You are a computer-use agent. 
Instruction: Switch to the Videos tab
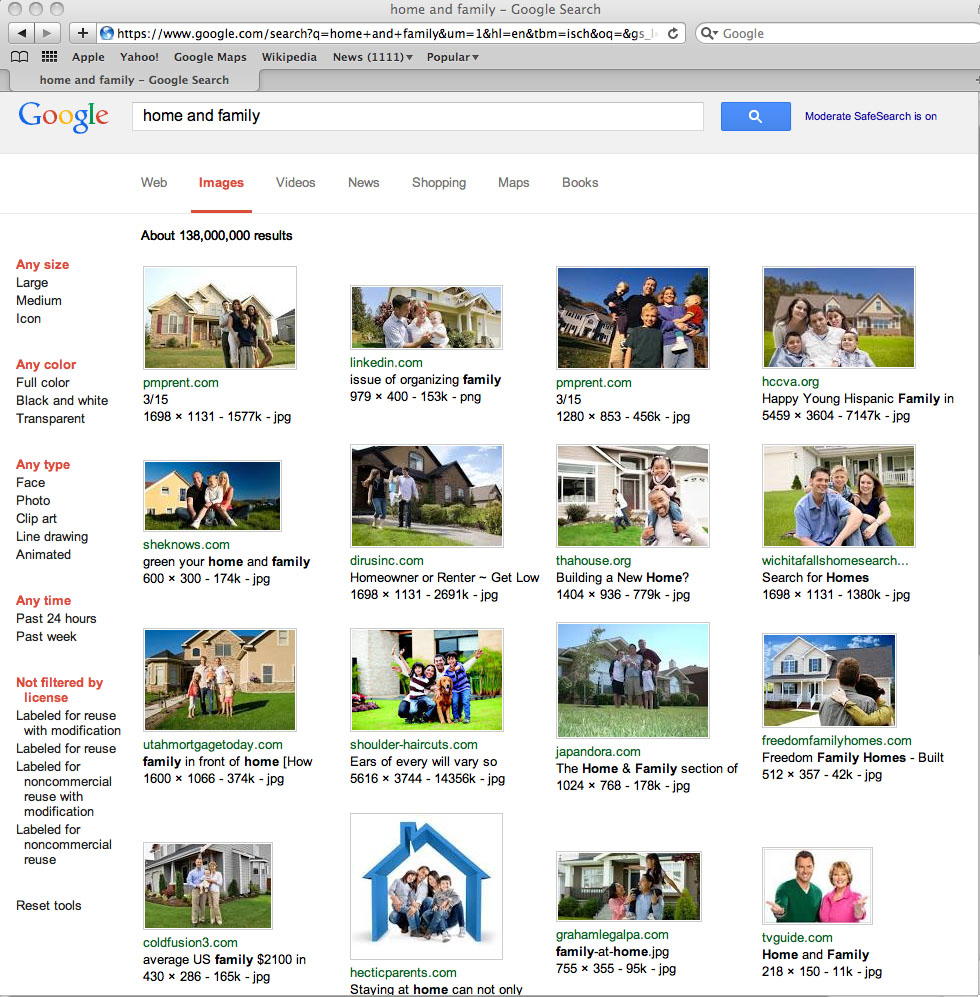tap(295, 182)
